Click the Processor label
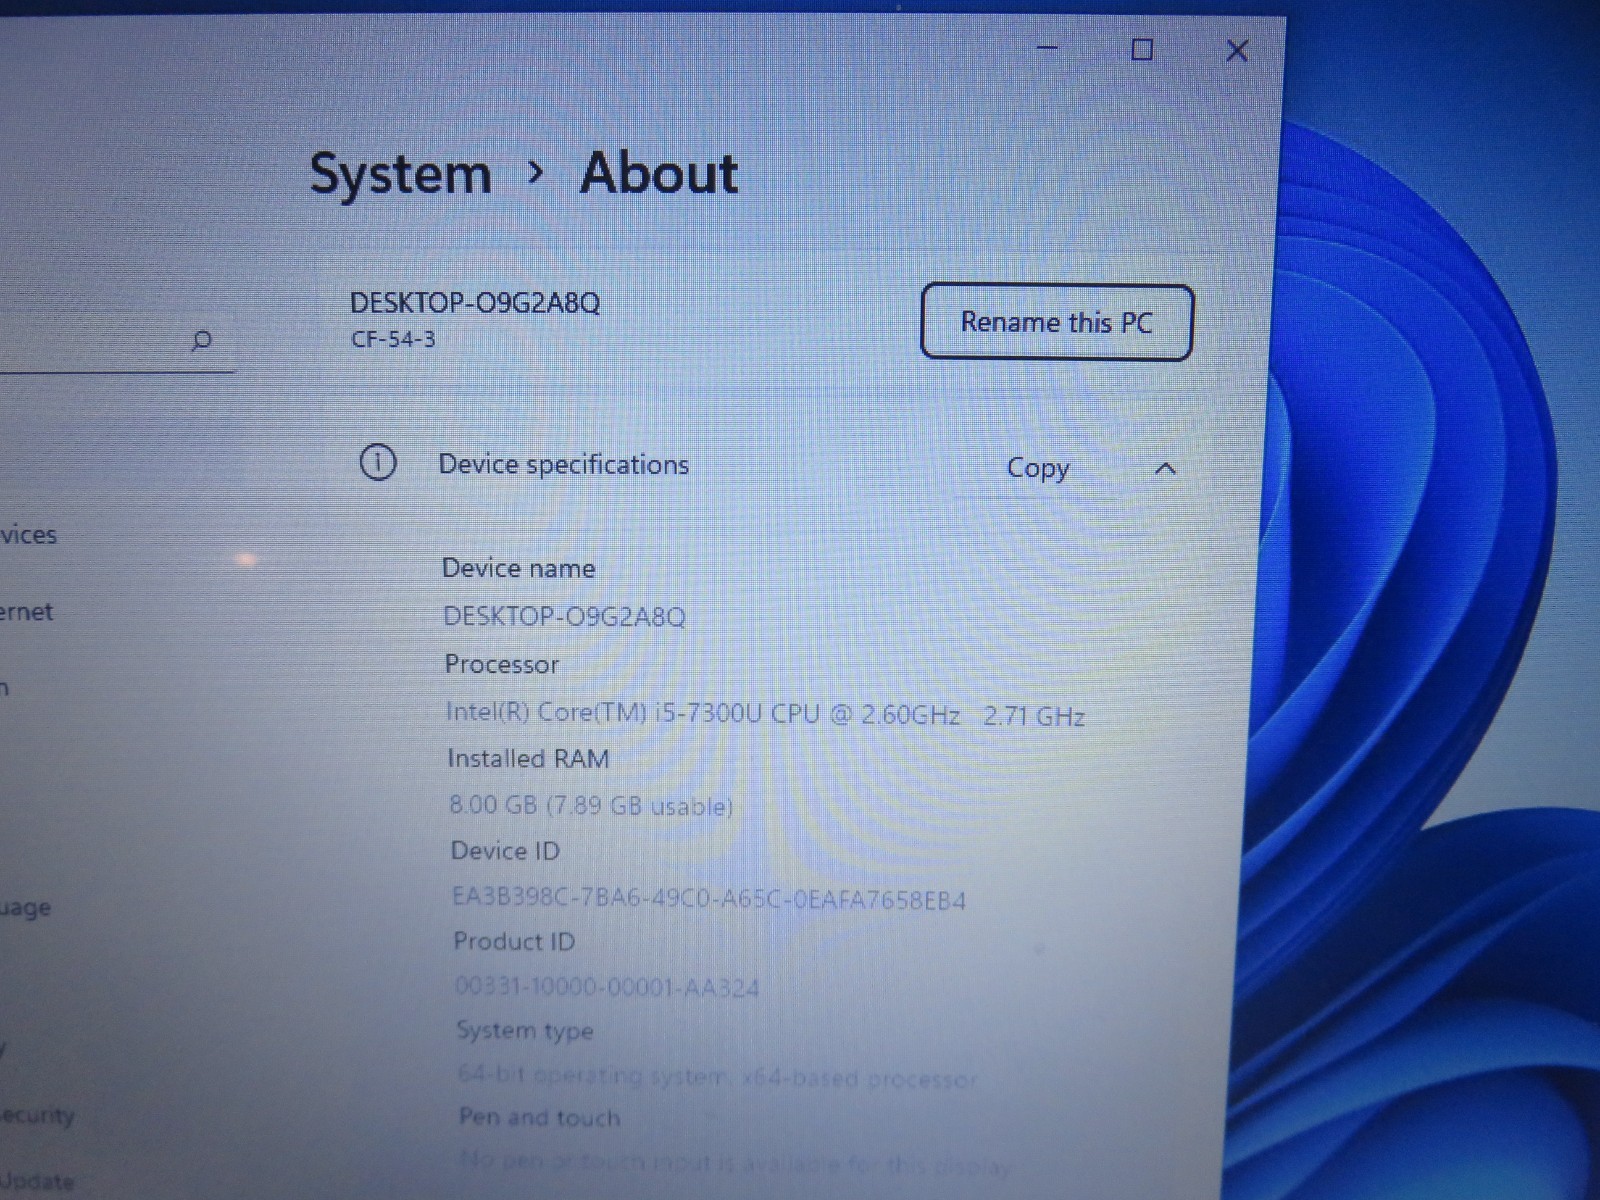This screenshot has width=1600, height=1200. pos(502,664)
